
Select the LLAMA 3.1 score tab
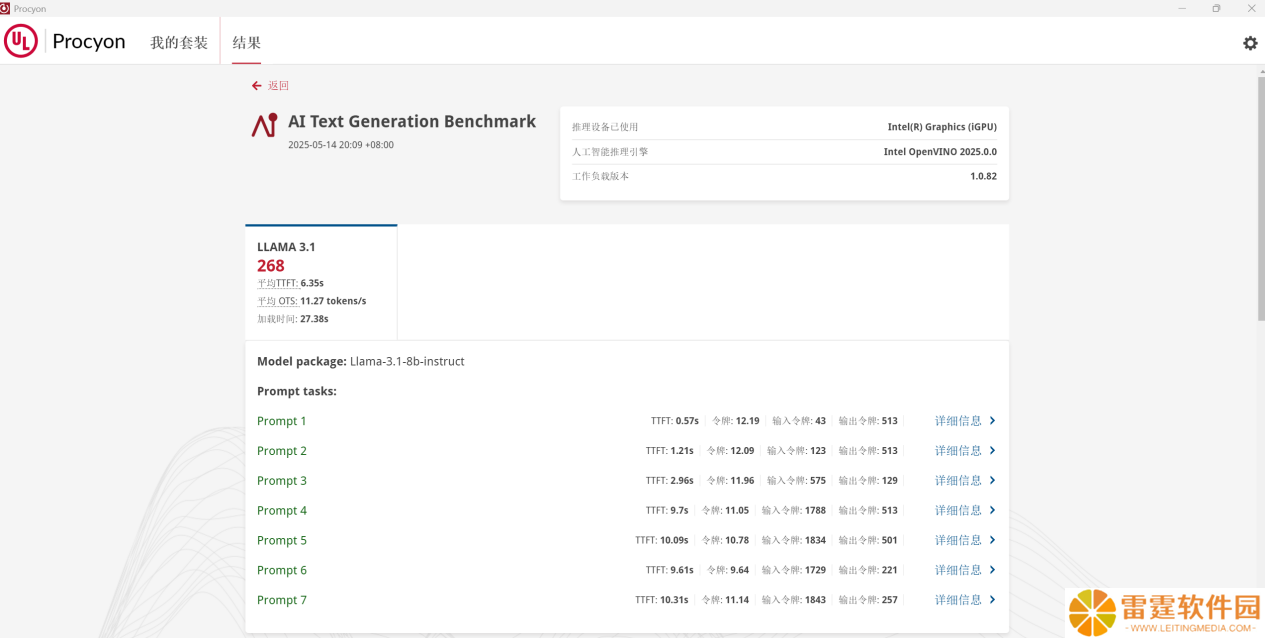(x=321, y=283)
